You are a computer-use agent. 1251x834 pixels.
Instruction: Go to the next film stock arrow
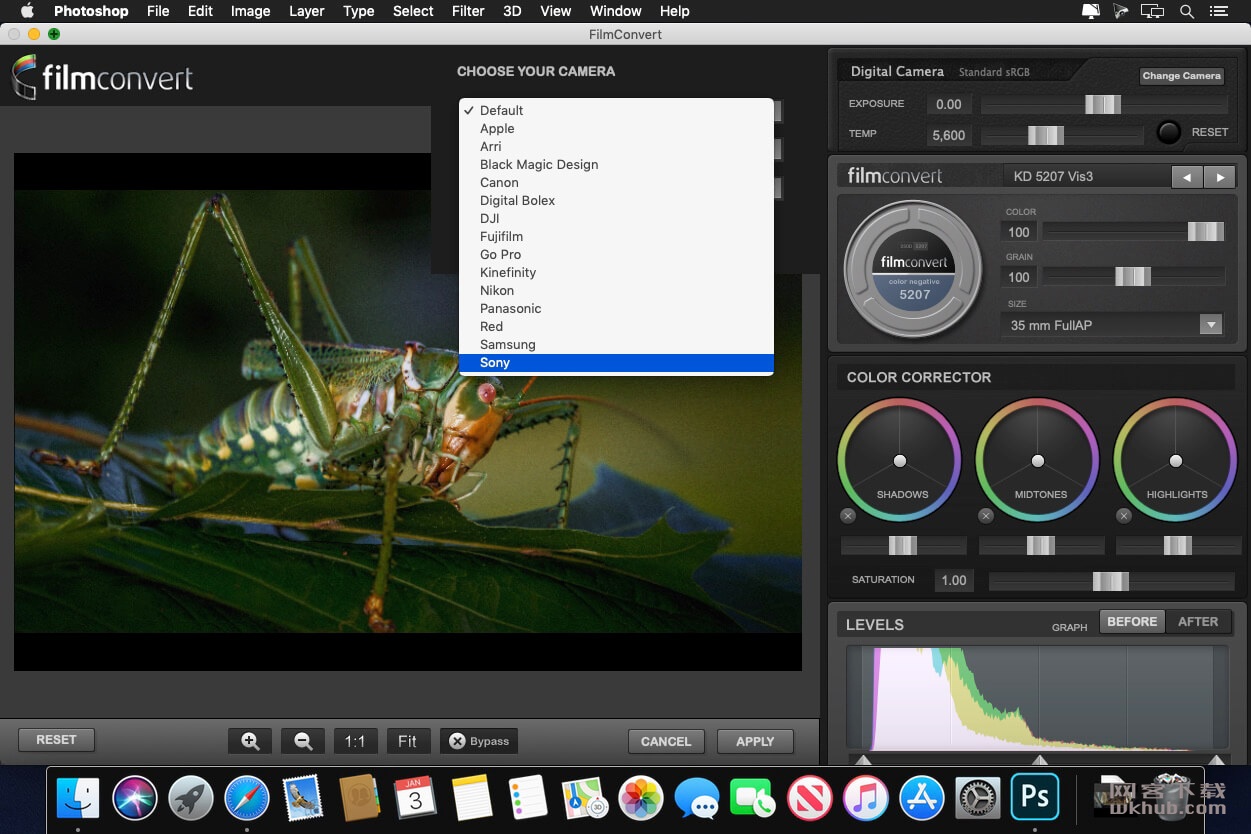(x=1219, y=177)
